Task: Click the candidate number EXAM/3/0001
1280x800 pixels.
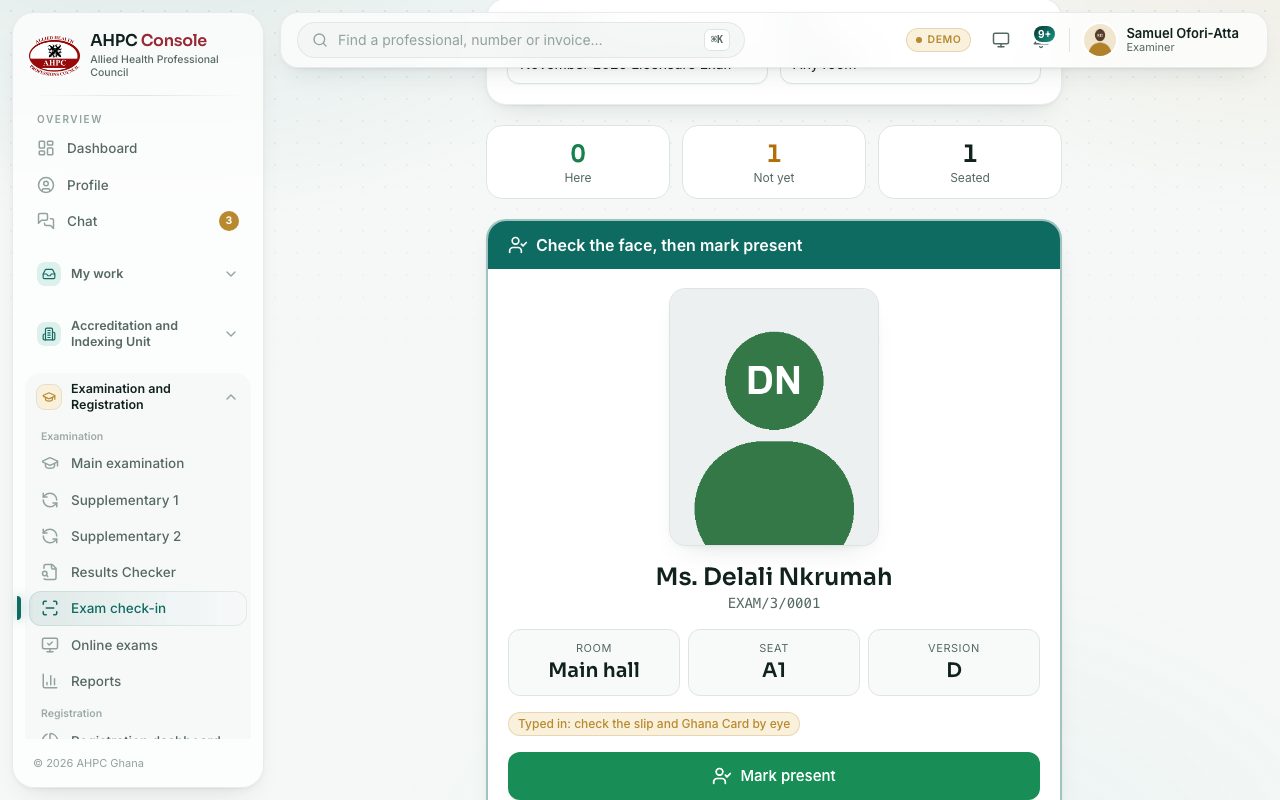Action: pyautogui.click(x=774, y=603)
